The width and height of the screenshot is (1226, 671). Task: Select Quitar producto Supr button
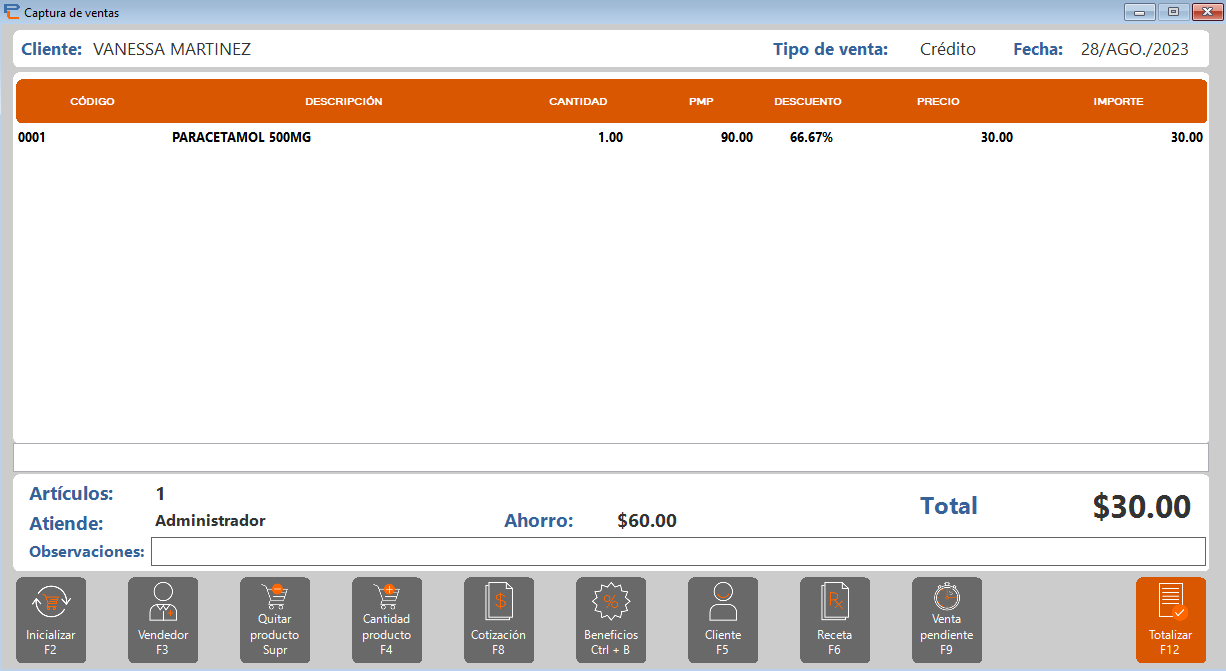[275, 620]
